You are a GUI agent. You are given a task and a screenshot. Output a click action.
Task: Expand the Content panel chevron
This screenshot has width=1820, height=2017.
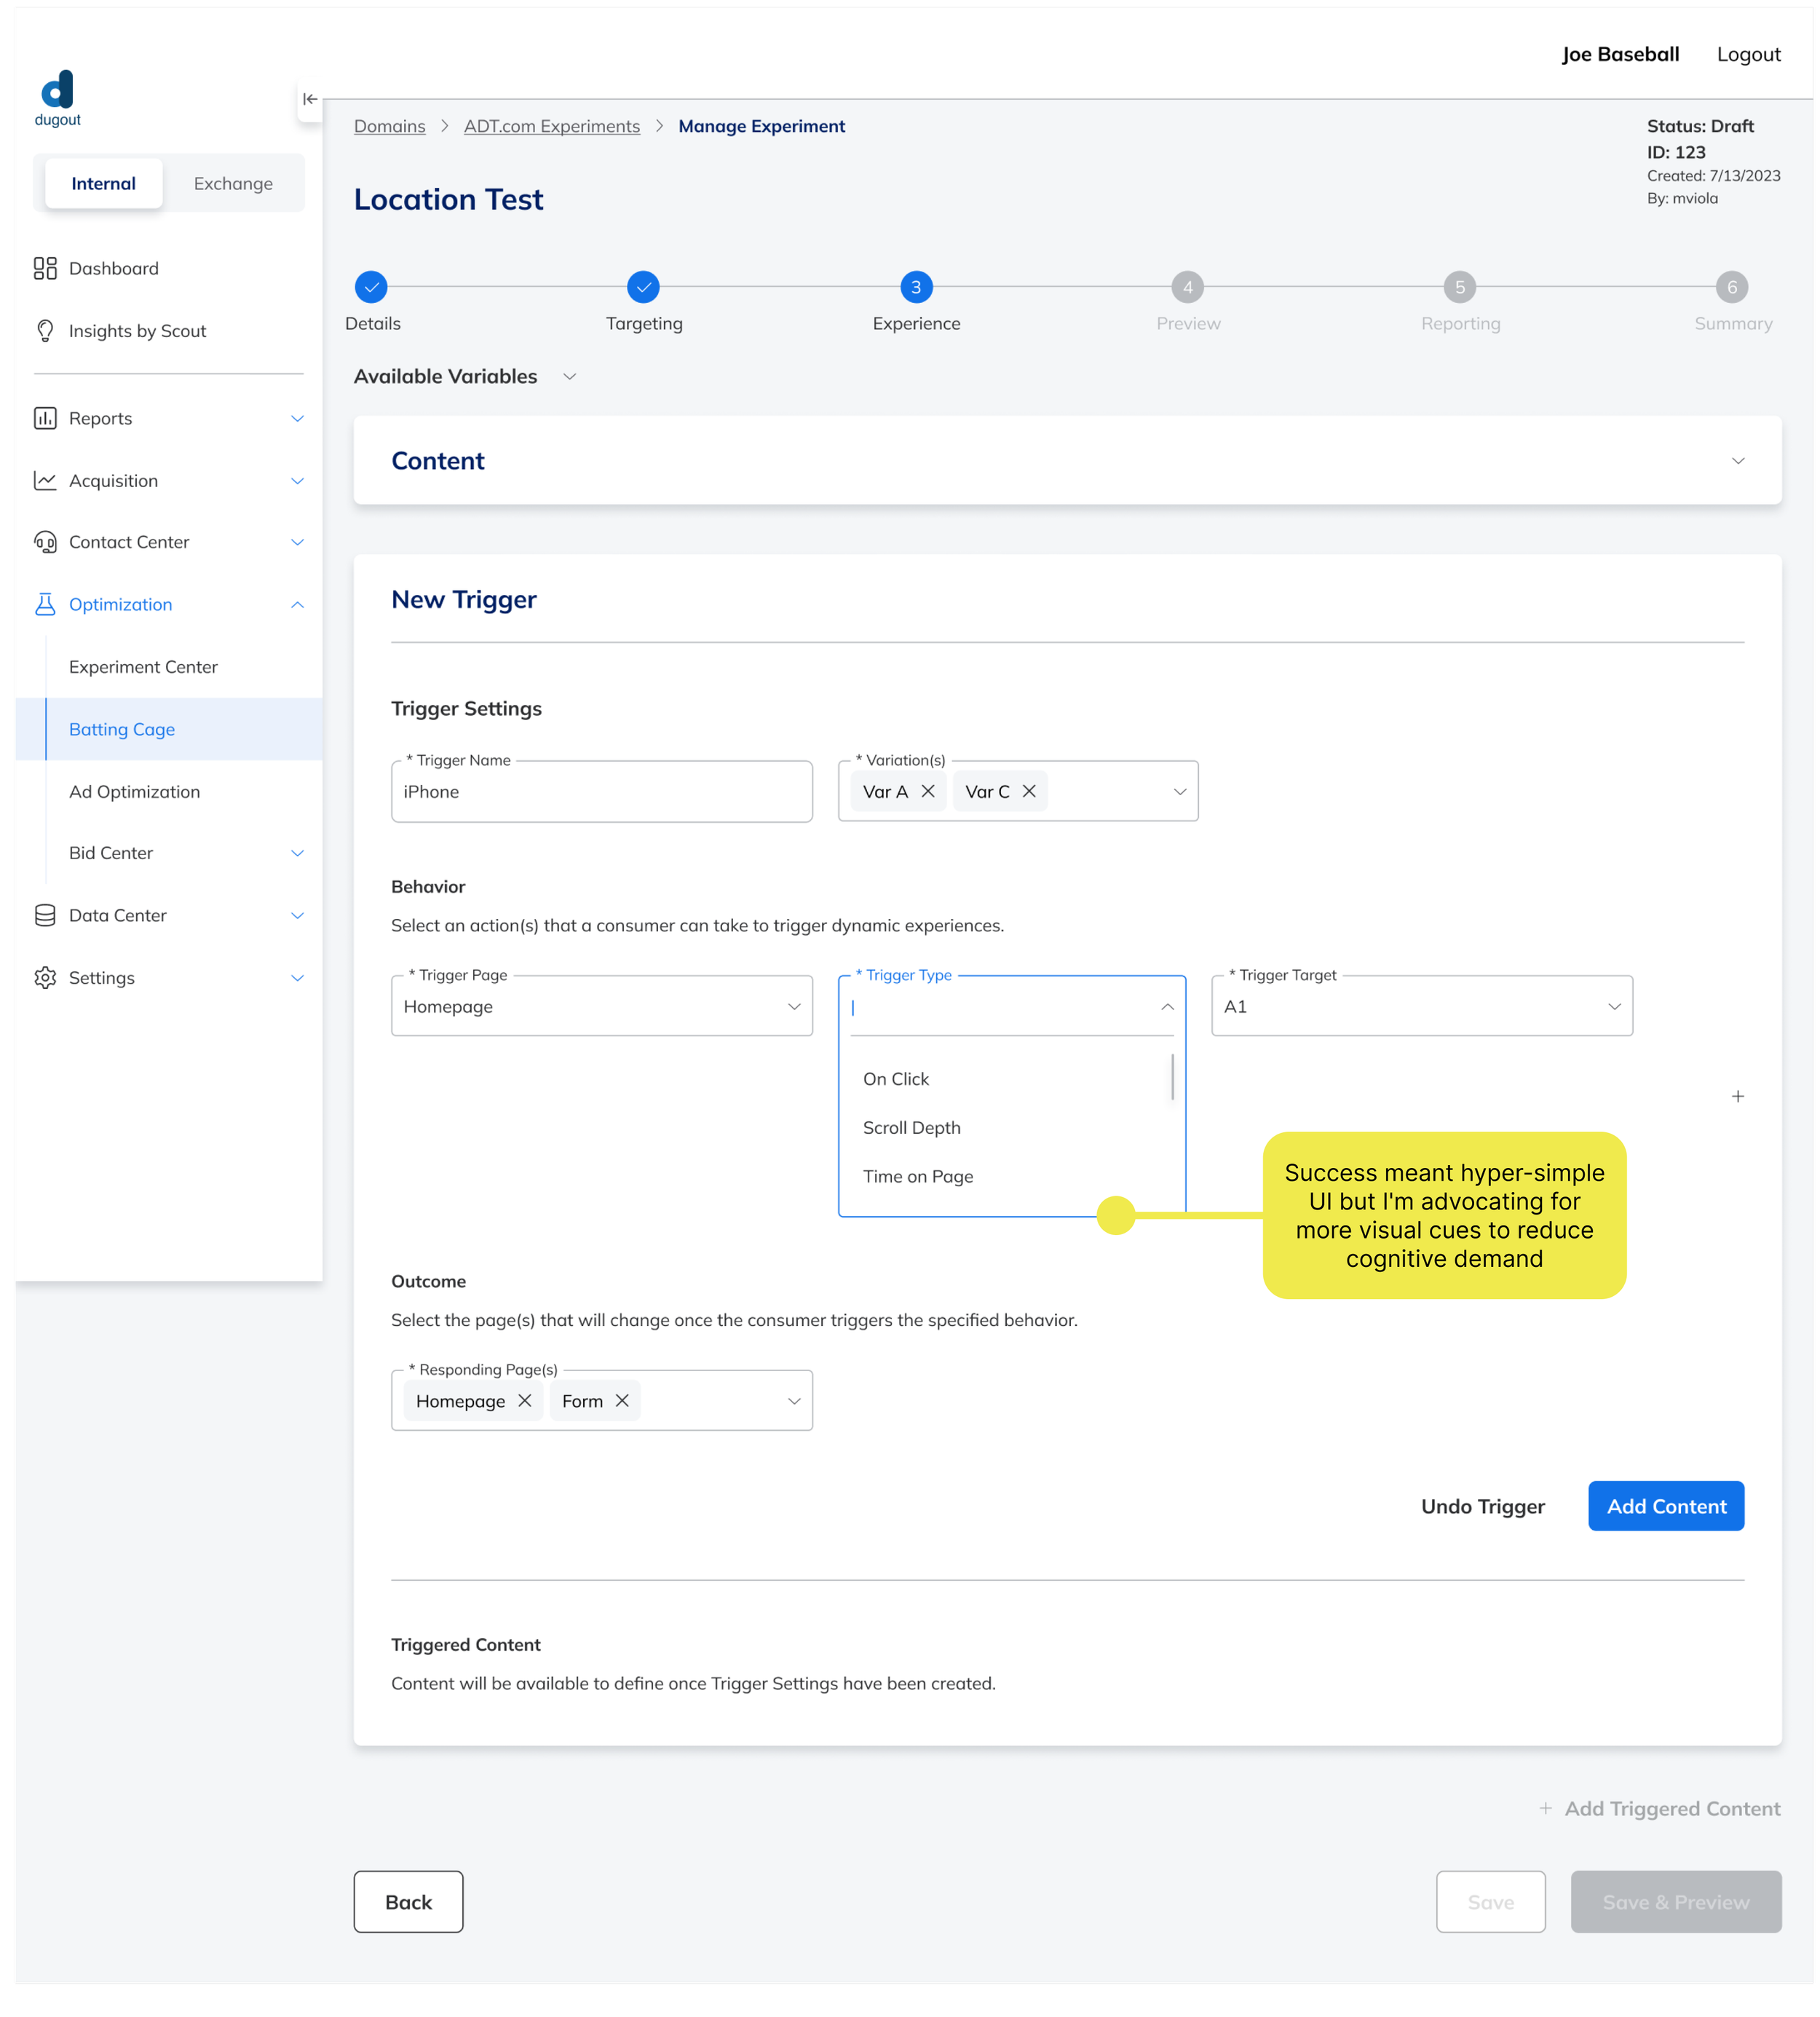(x=1738, y=461)
